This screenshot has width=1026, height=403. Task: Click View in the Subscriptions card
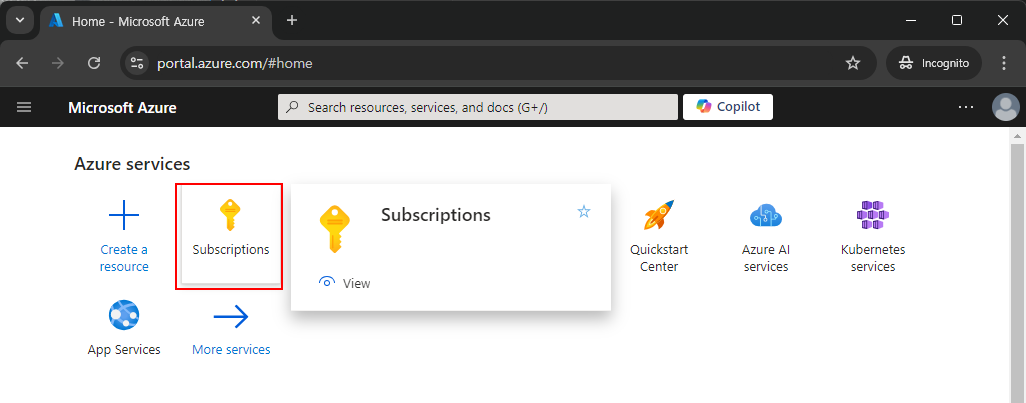pos(345,283)
